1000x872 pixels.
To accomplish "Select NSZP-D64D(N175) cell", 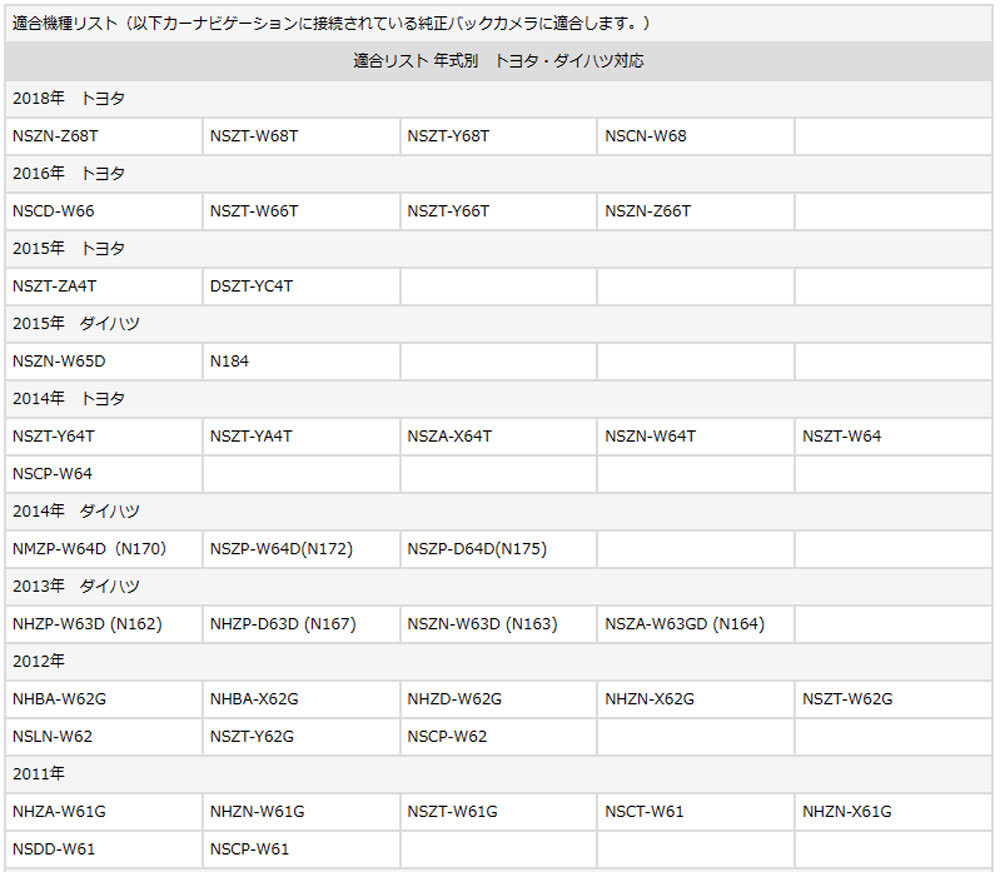I will [x=498, y=549].
